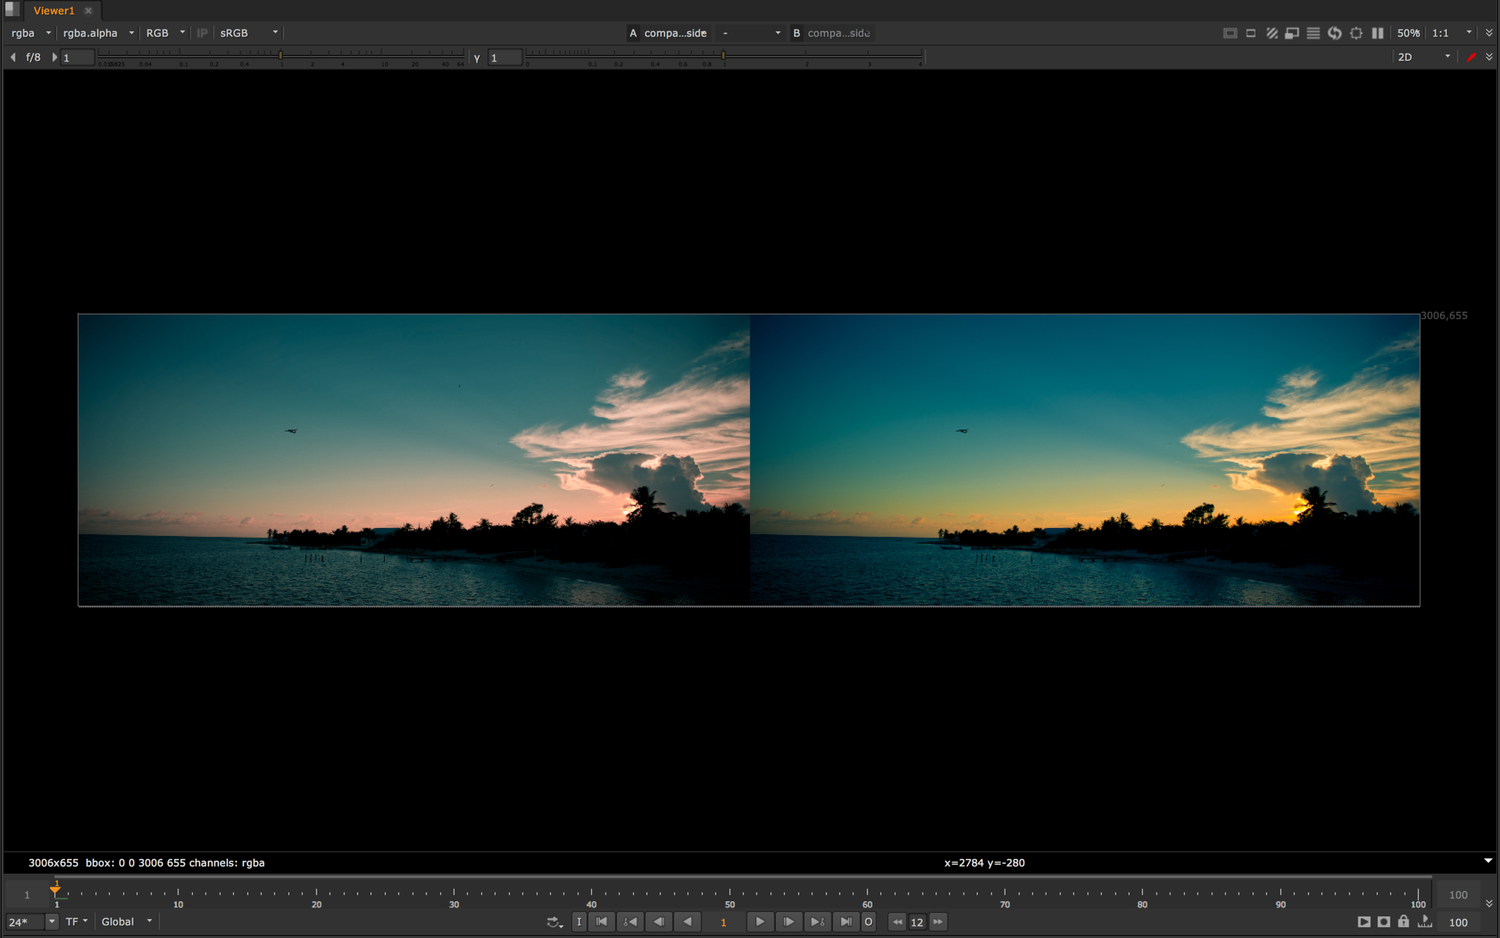Screen dimensions: 1500x938
Task: Go to previous keyframe
Action: (630, 922)
